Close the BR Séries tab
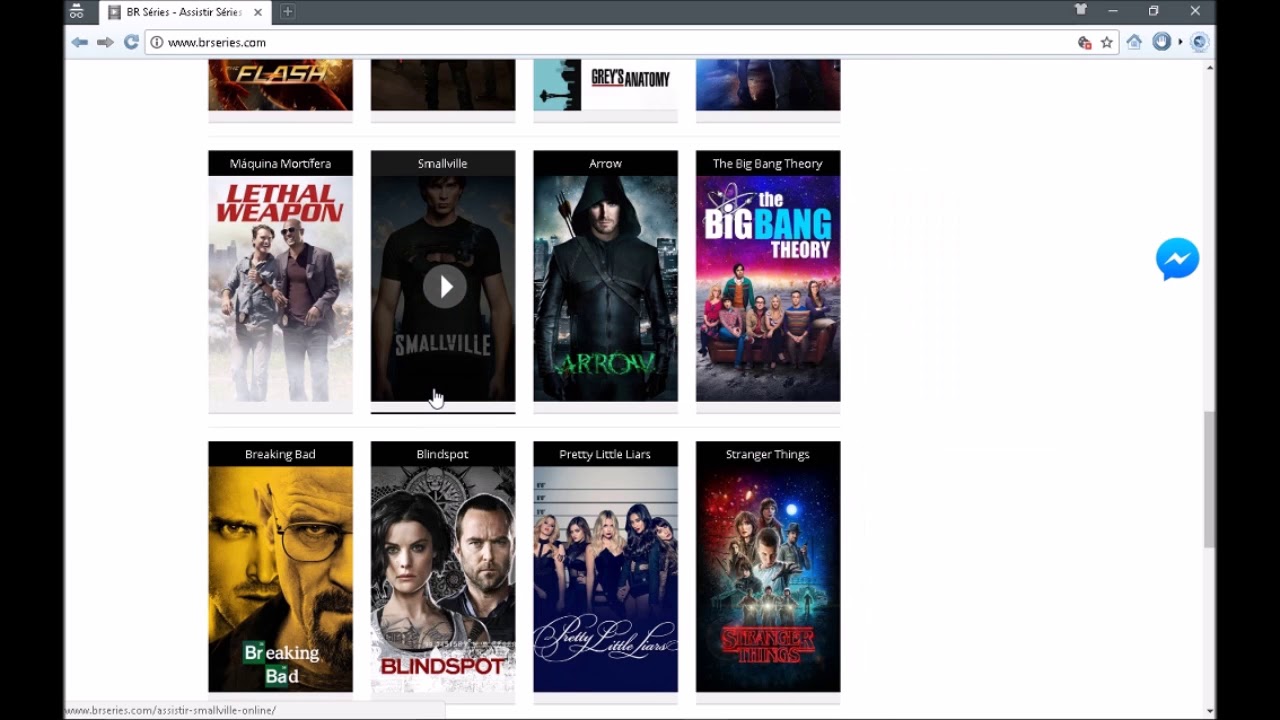Viewport: 1280px width, 720px height. (258, 12)
